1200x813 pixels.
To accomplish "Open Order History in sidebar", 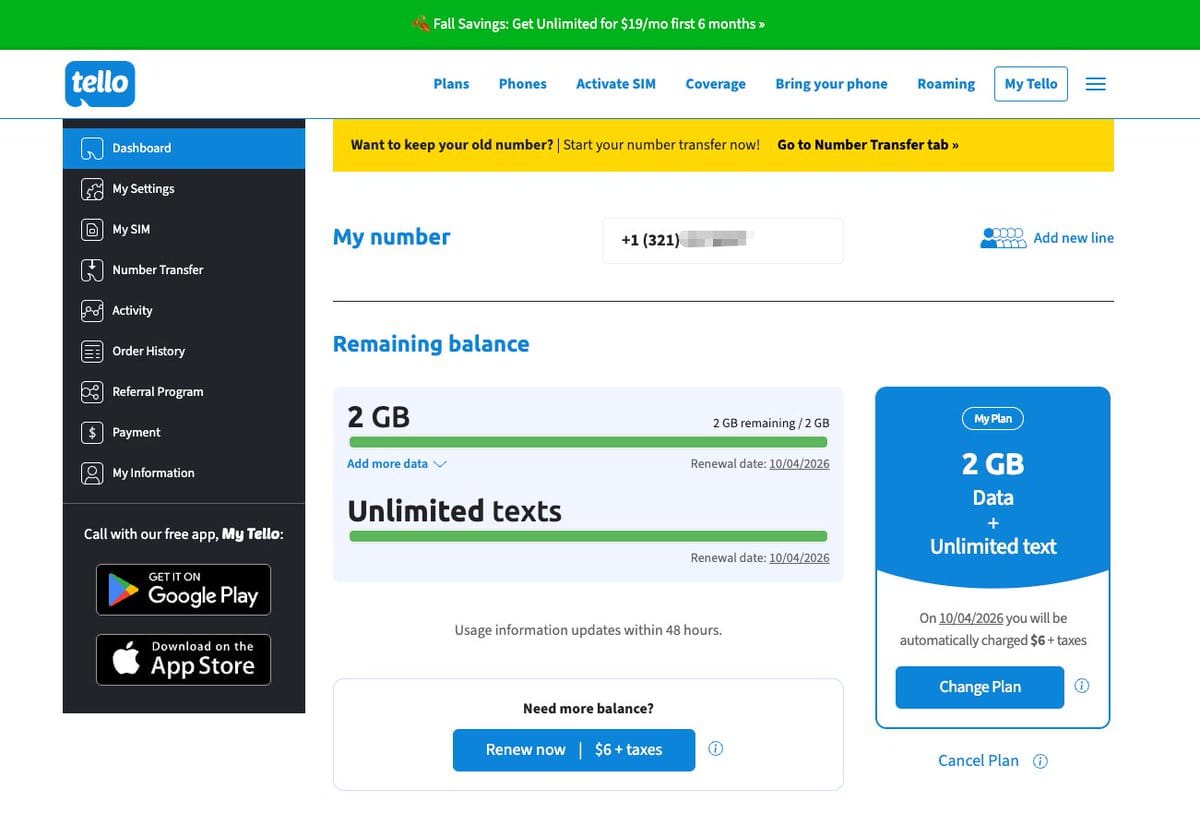I will point(184,351).
